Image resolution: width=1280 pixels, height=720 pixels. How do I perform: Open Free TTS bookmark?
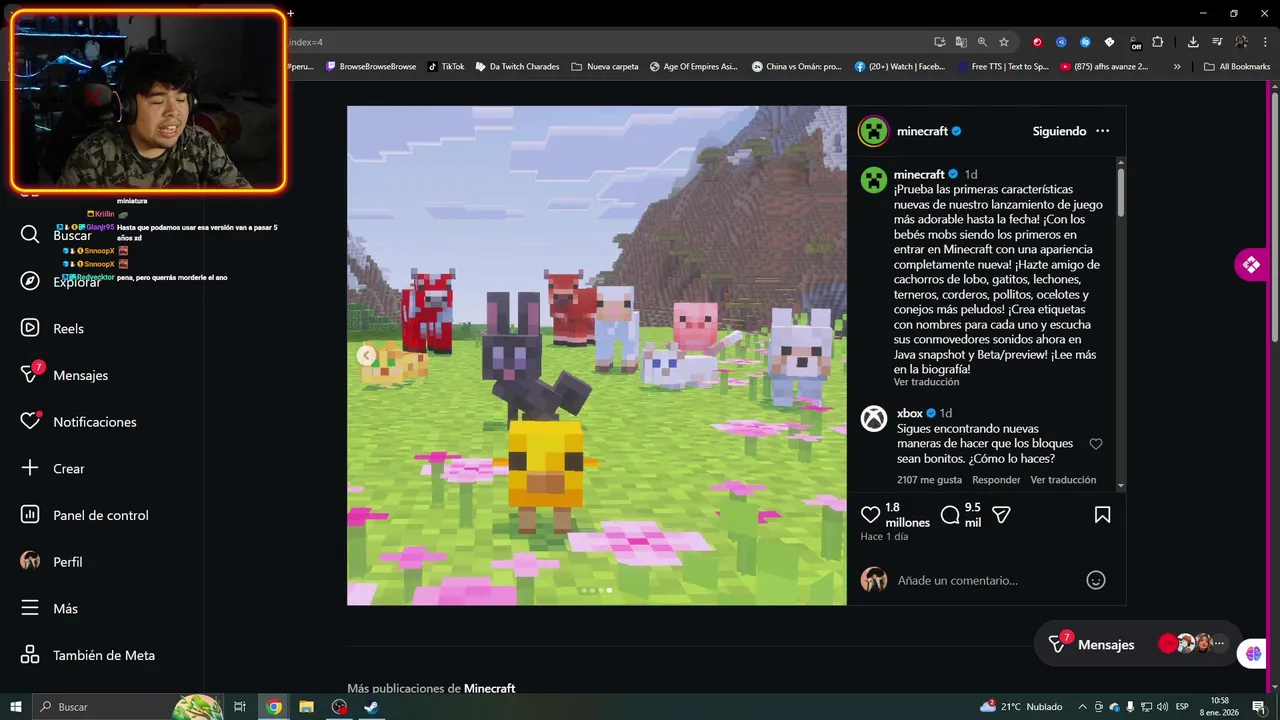pos(1002,67)
